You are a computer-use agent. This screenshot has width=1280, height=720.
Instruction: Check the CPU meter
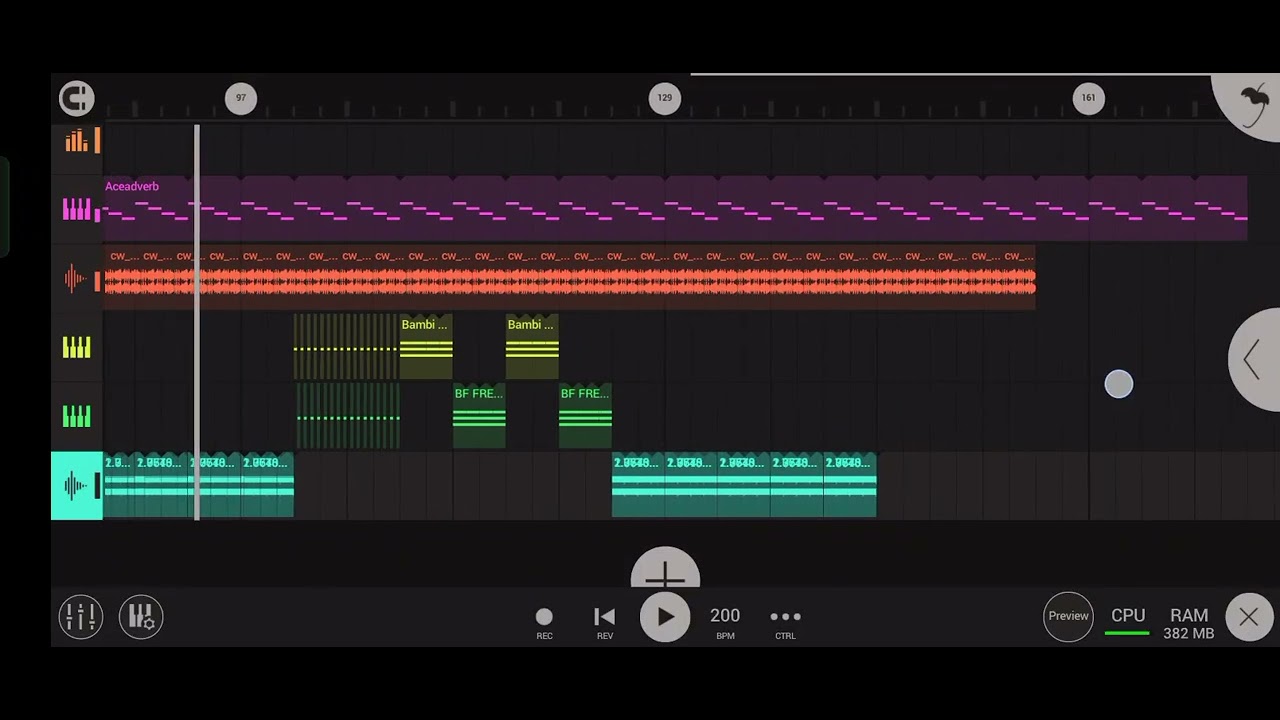coord(1128,621)
